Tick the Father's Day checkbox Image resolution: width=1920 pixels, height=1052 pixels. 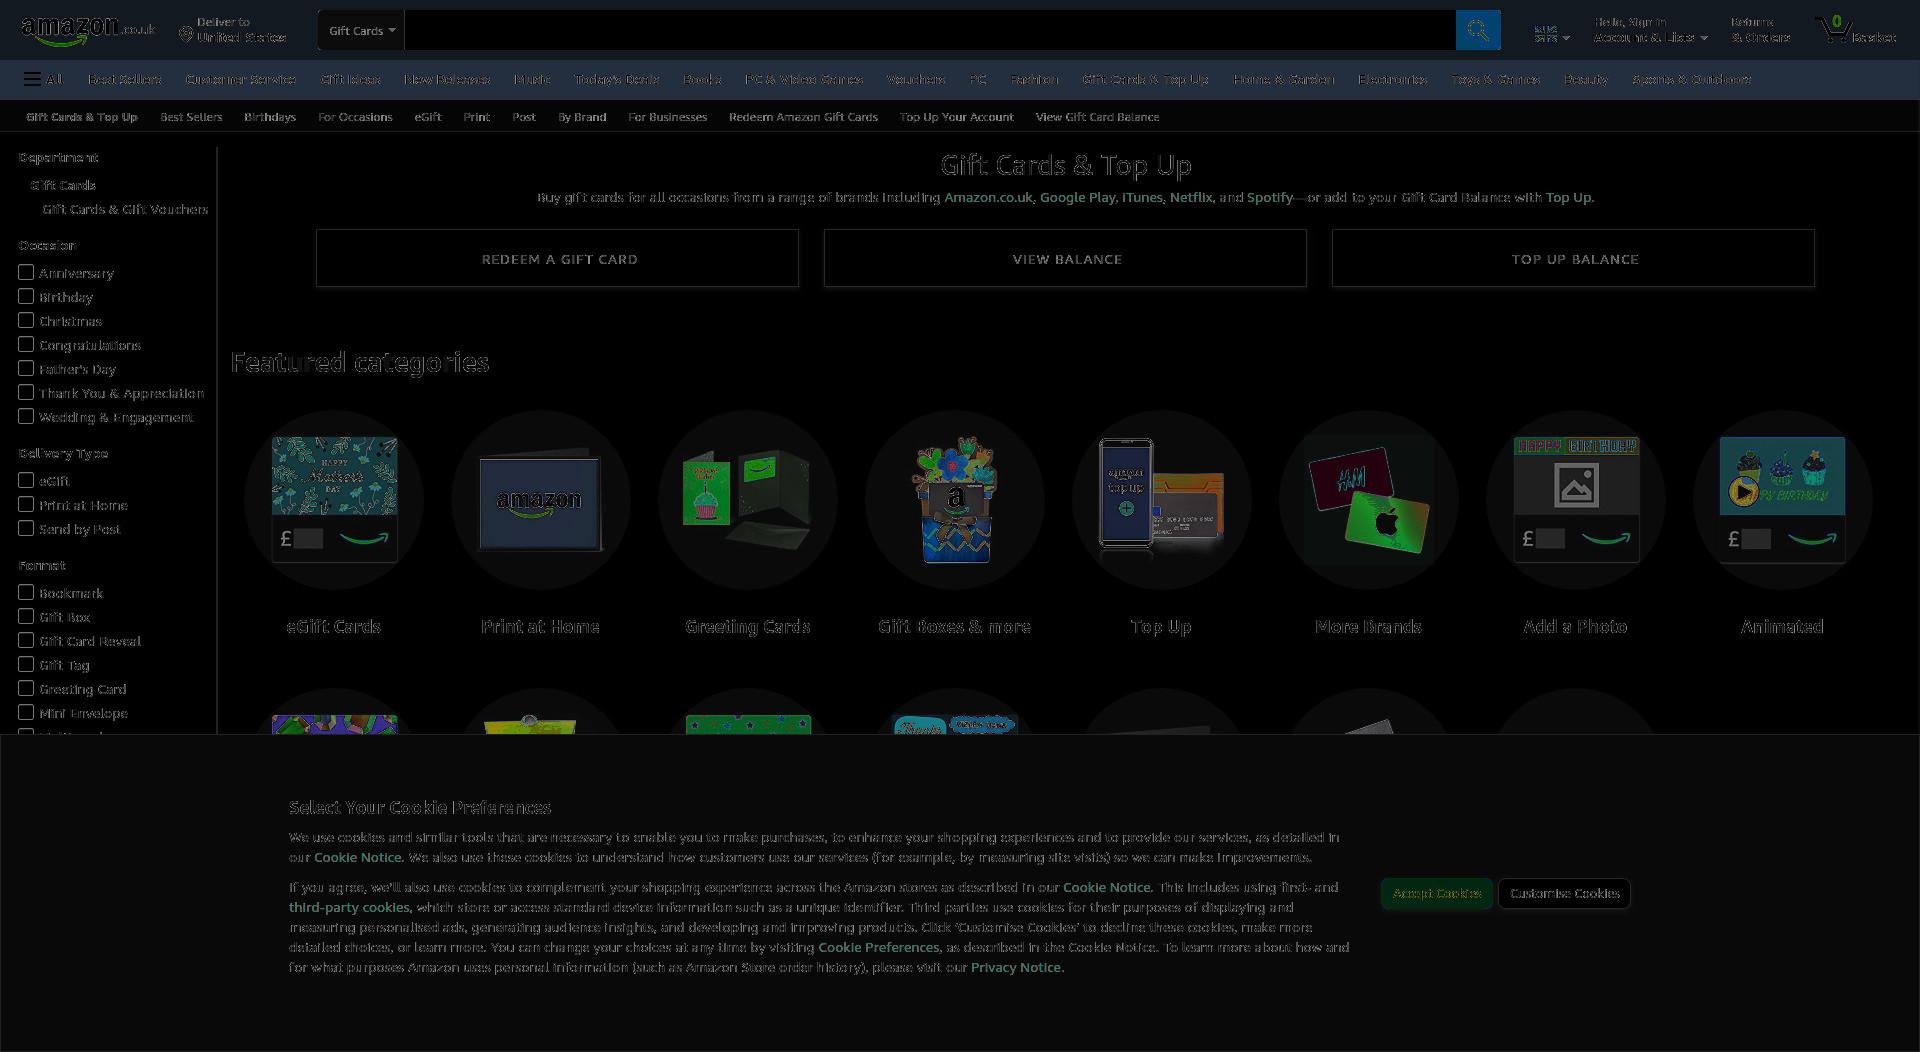point(26,368)
